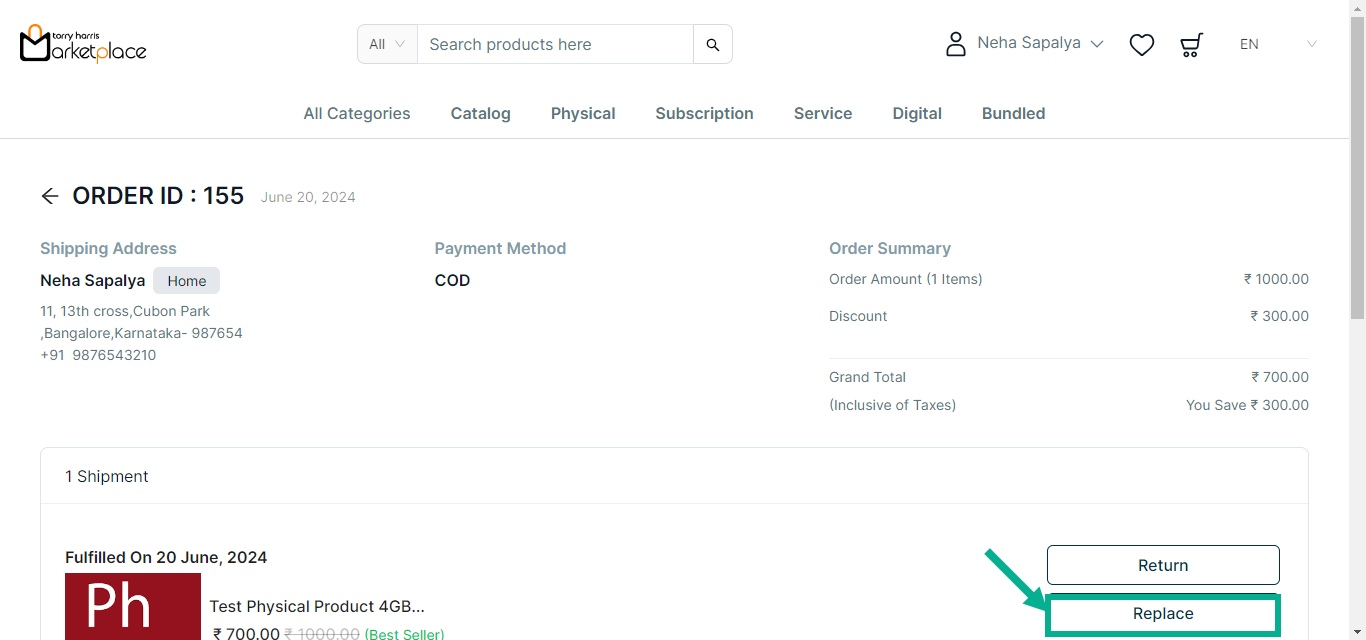Click the Return button

(x=1163, y=565)
